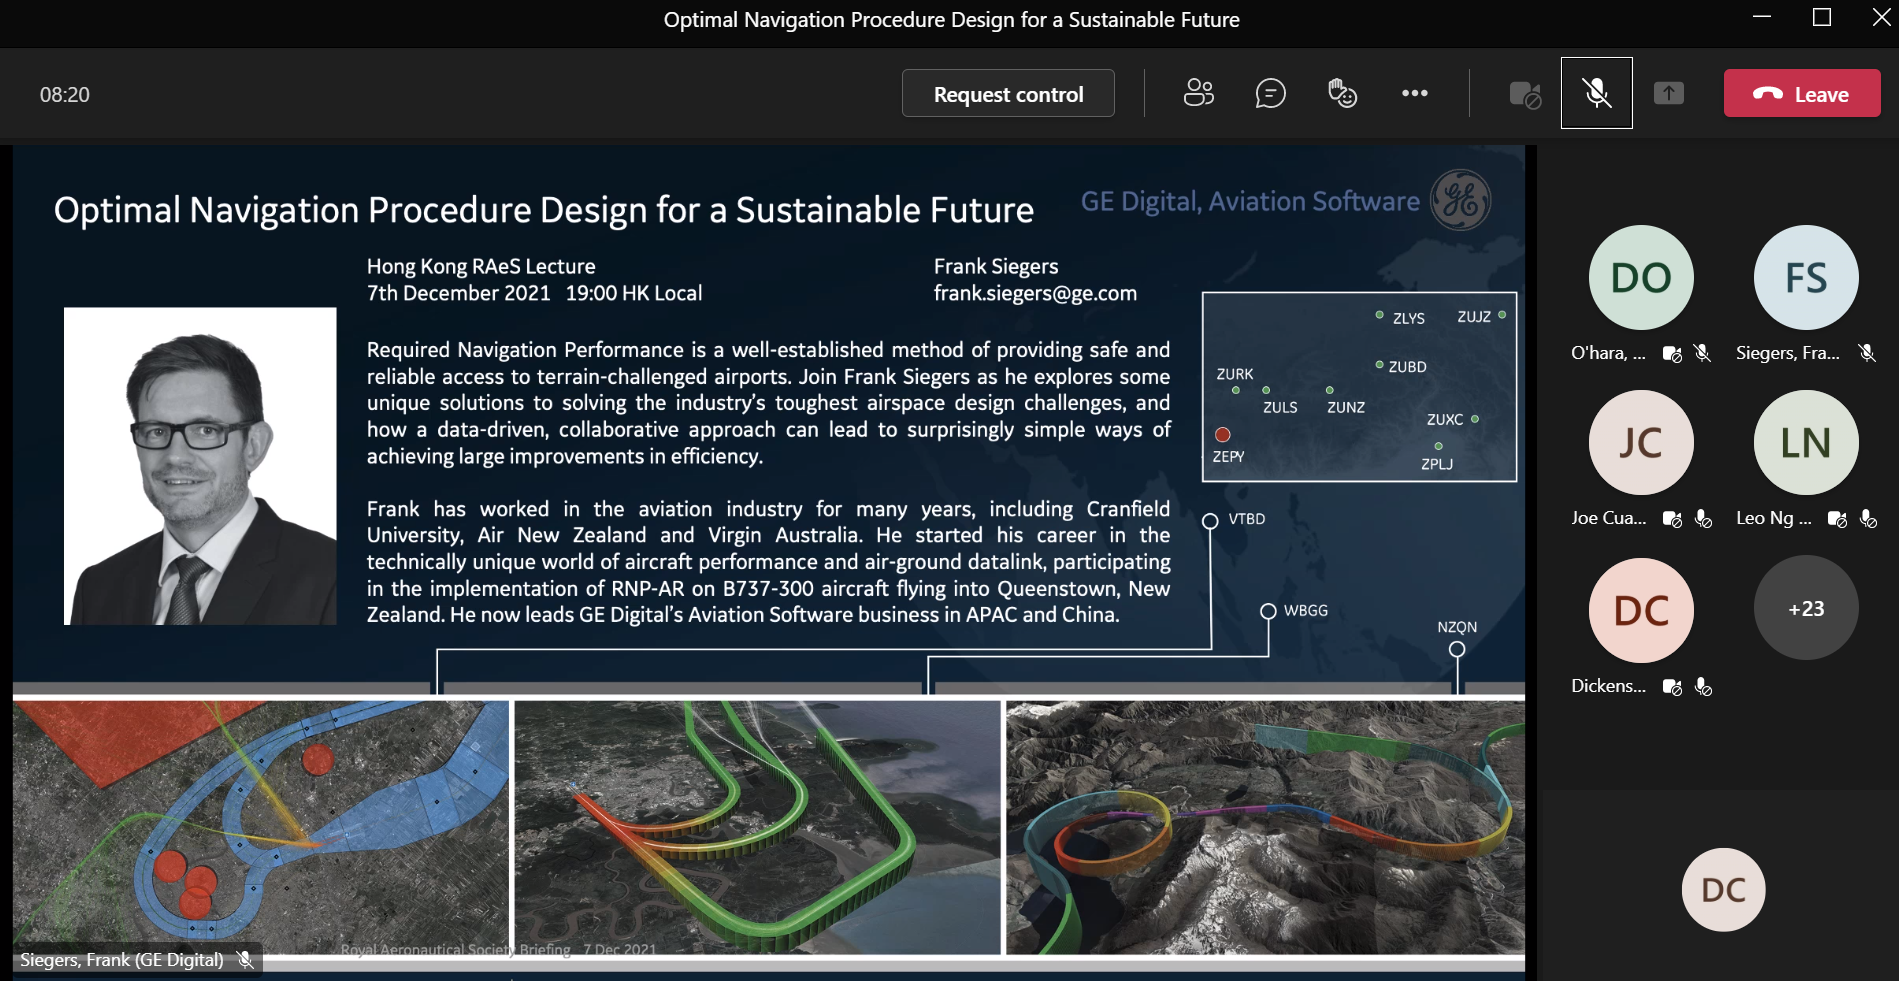Select the JC participant avatar
Viewport: 1899px width, 981px height.
pyautogui.click(x=1641, y=443)
